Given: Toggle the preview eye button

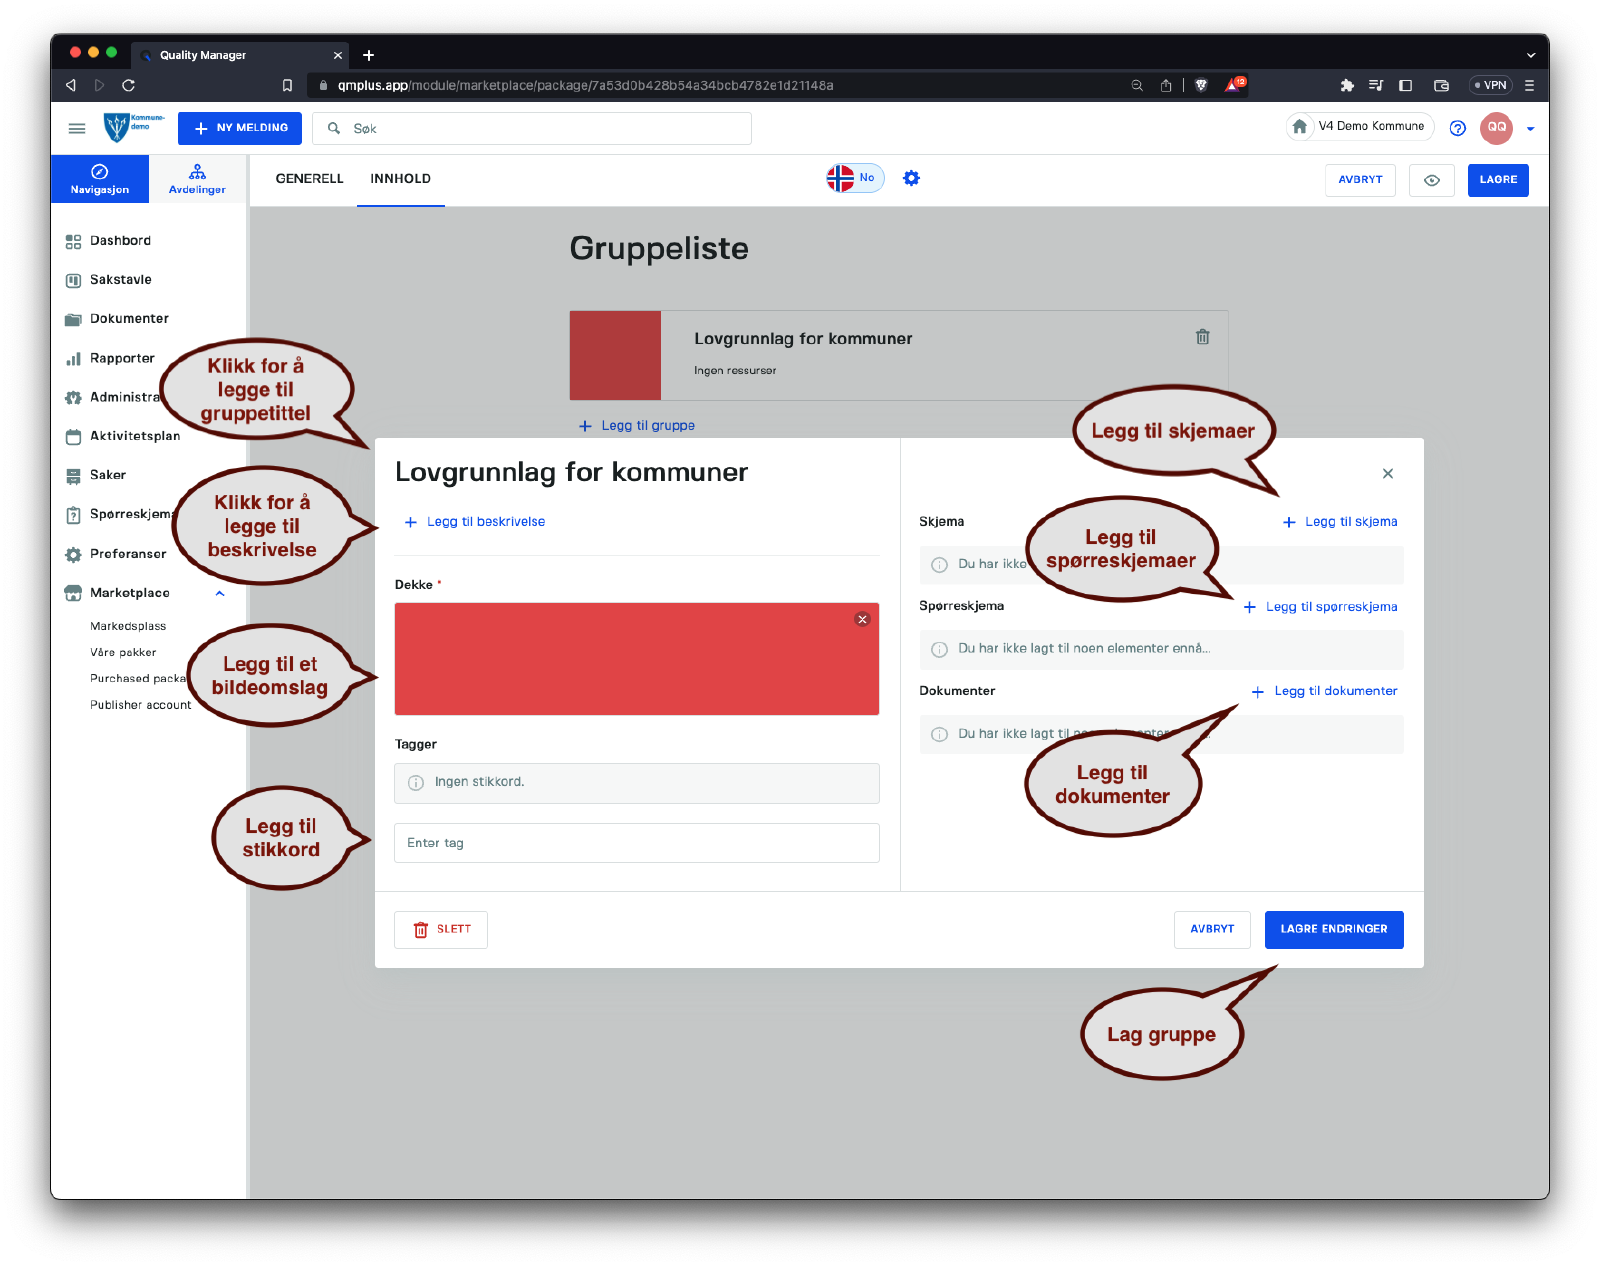Looking at the screenshot, I should coord(1431,180).
